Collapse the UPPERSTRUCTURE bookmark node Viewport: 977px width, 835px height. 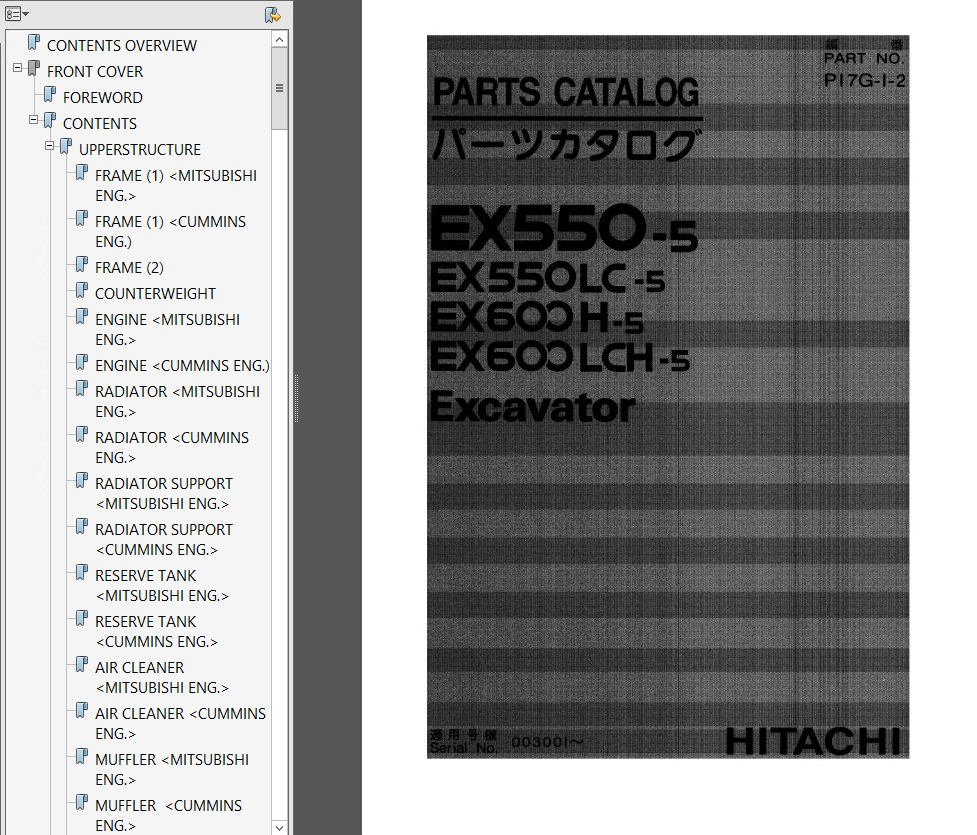click(49, 146)
